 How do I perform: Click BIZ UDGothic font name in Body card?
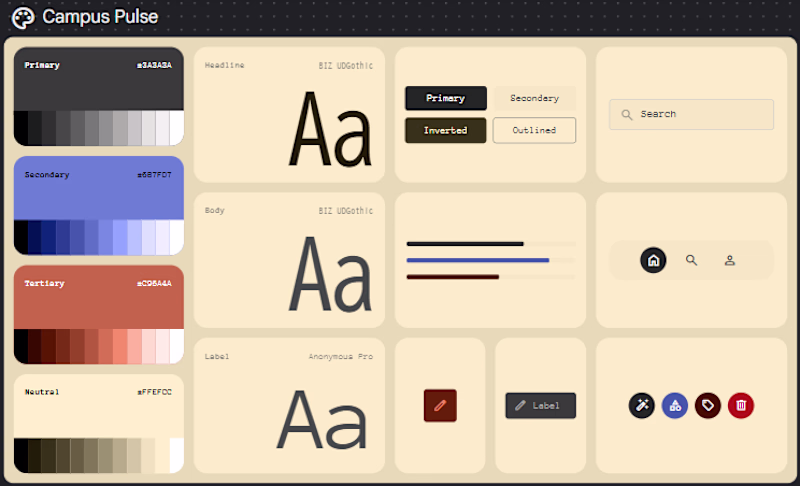point(346,211)
